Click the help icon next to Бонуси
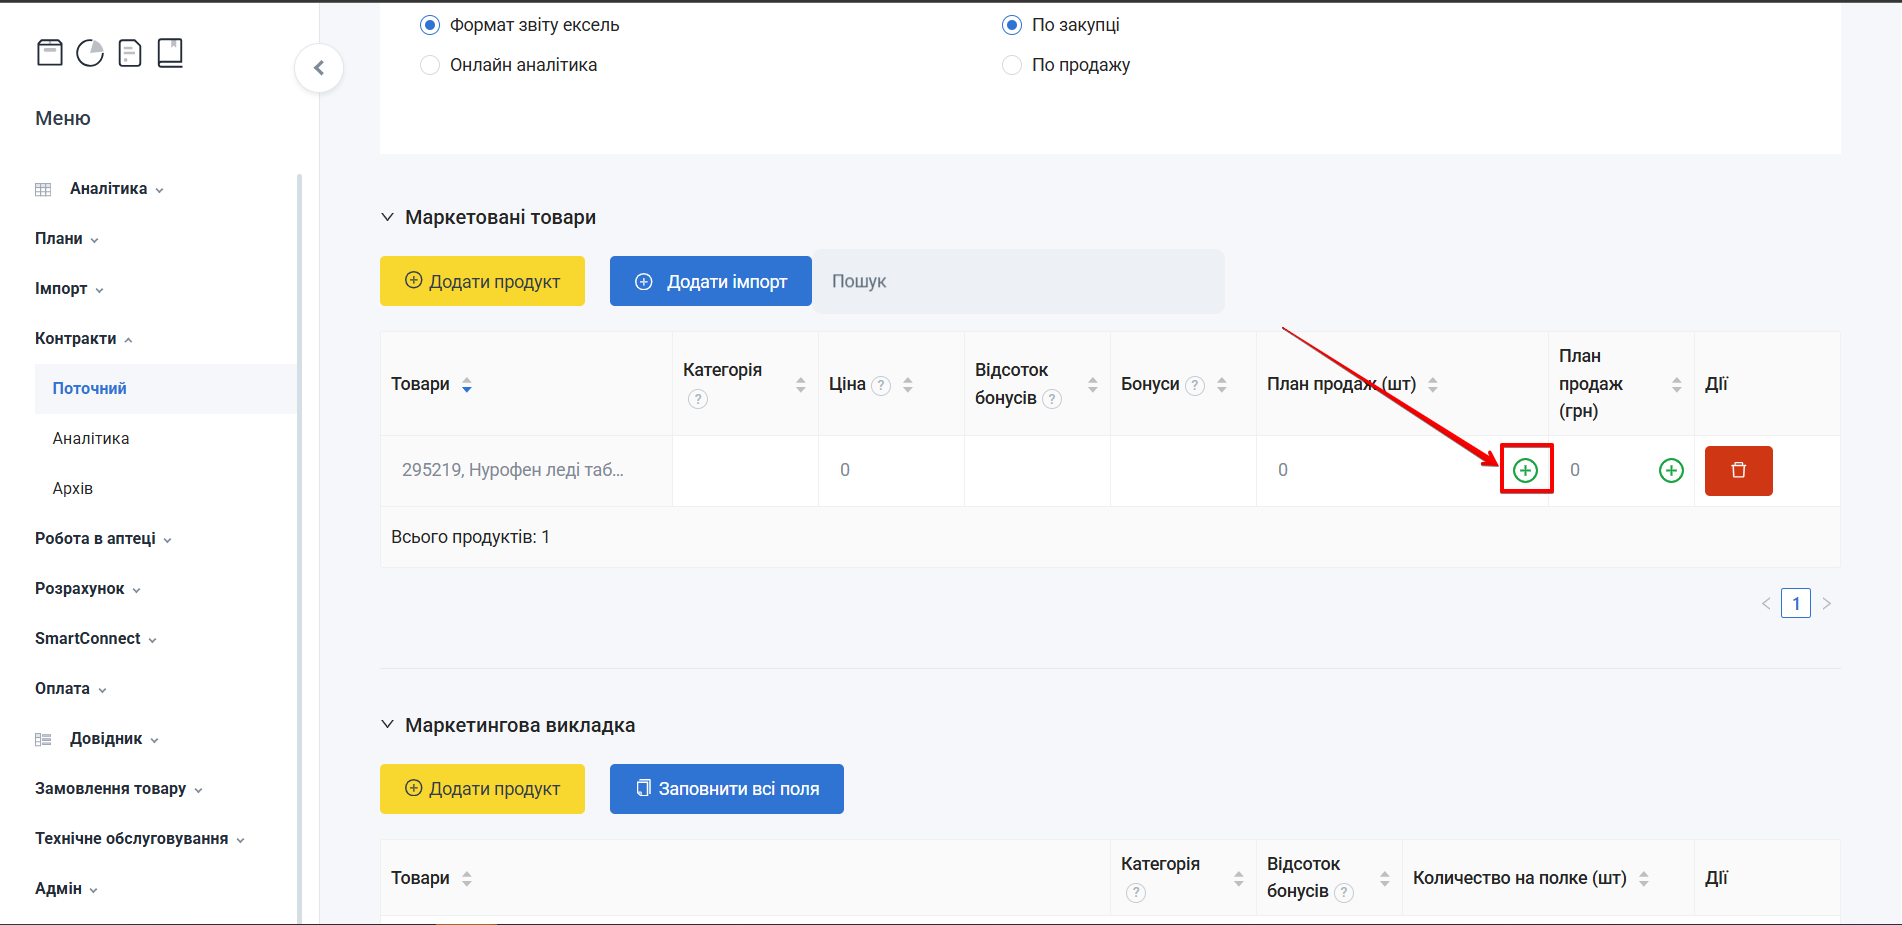This screenshot has height=925, width=1902. click(1195, 386)
